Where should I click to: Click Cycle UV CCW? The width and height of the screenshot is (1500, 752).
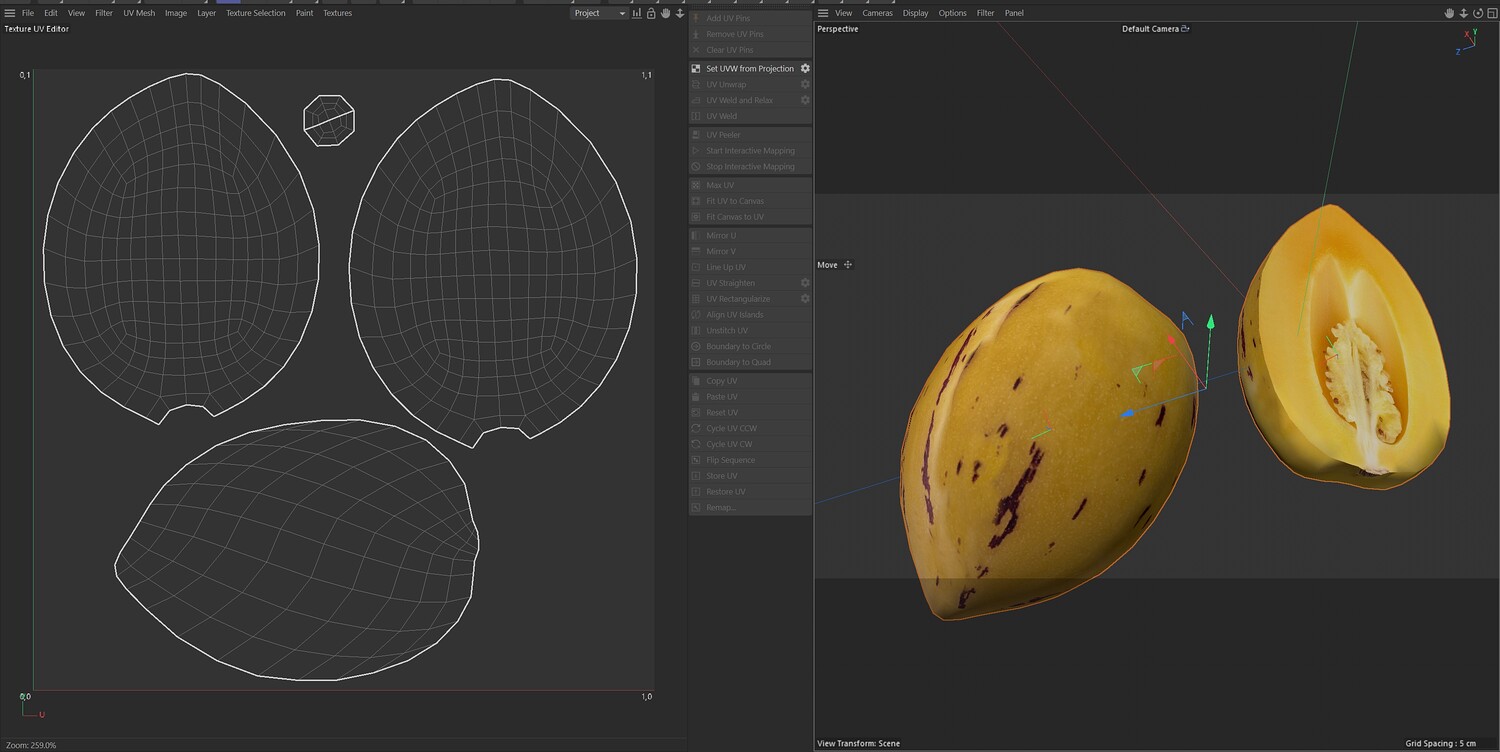[x=750, y=428]
